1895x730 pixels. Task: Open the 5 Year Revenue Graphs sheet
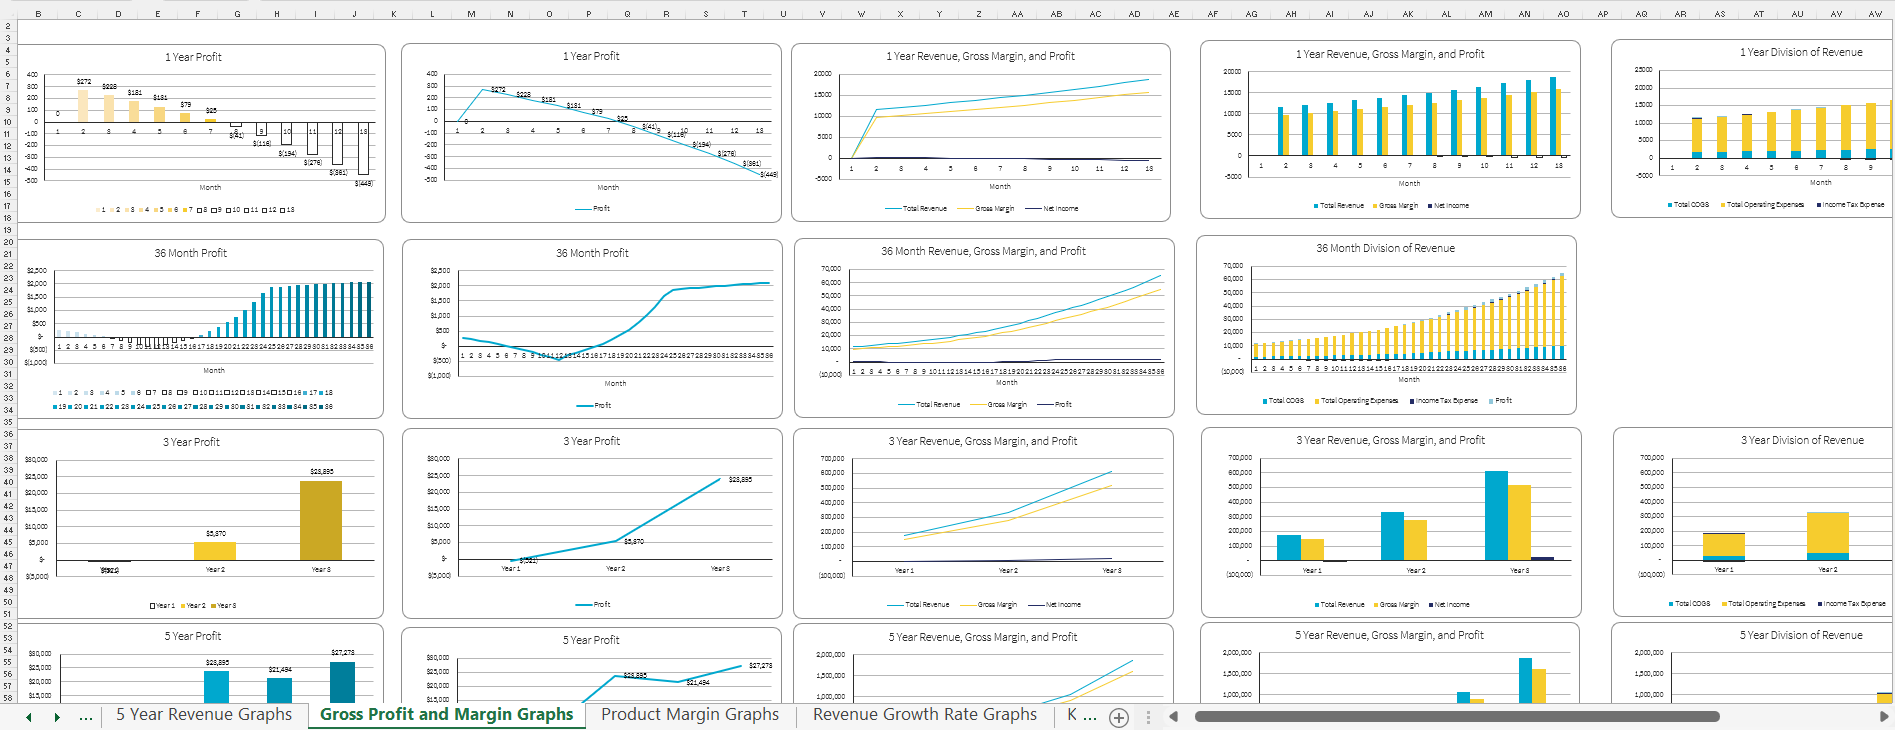[204, 714]
